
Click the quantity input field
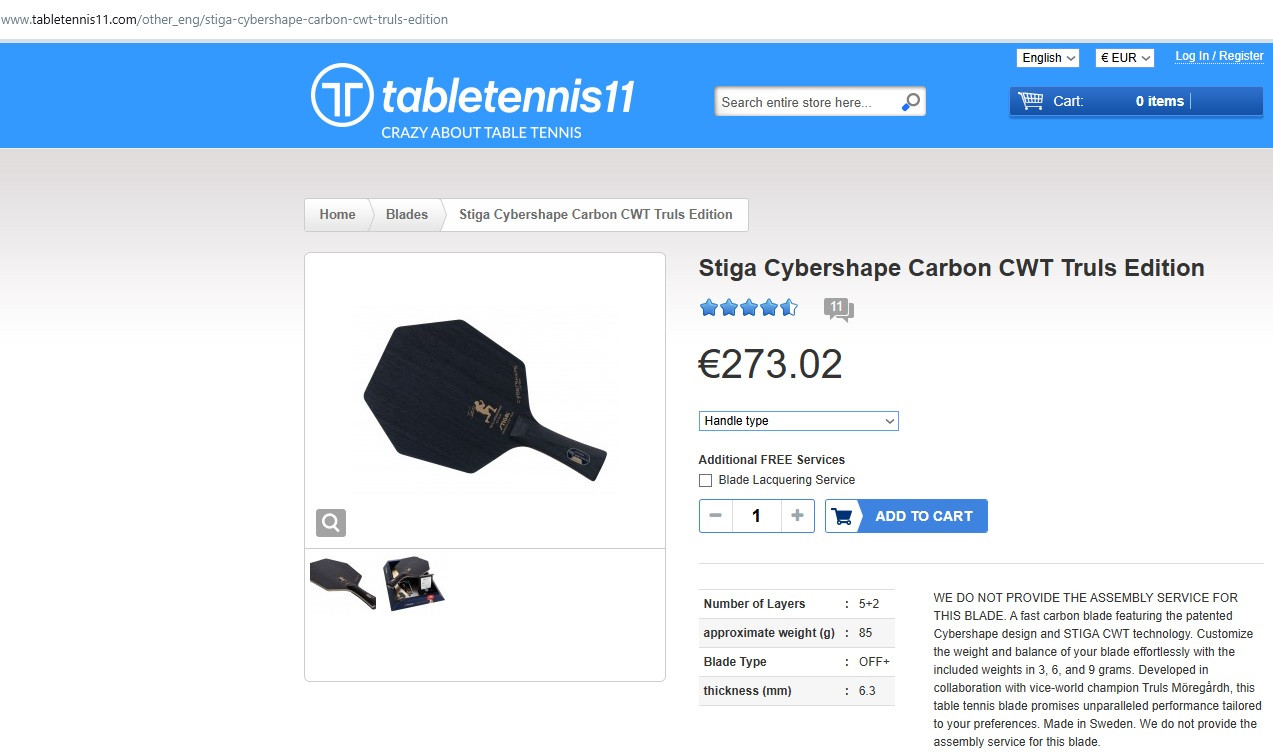click(x=756, y=516)
